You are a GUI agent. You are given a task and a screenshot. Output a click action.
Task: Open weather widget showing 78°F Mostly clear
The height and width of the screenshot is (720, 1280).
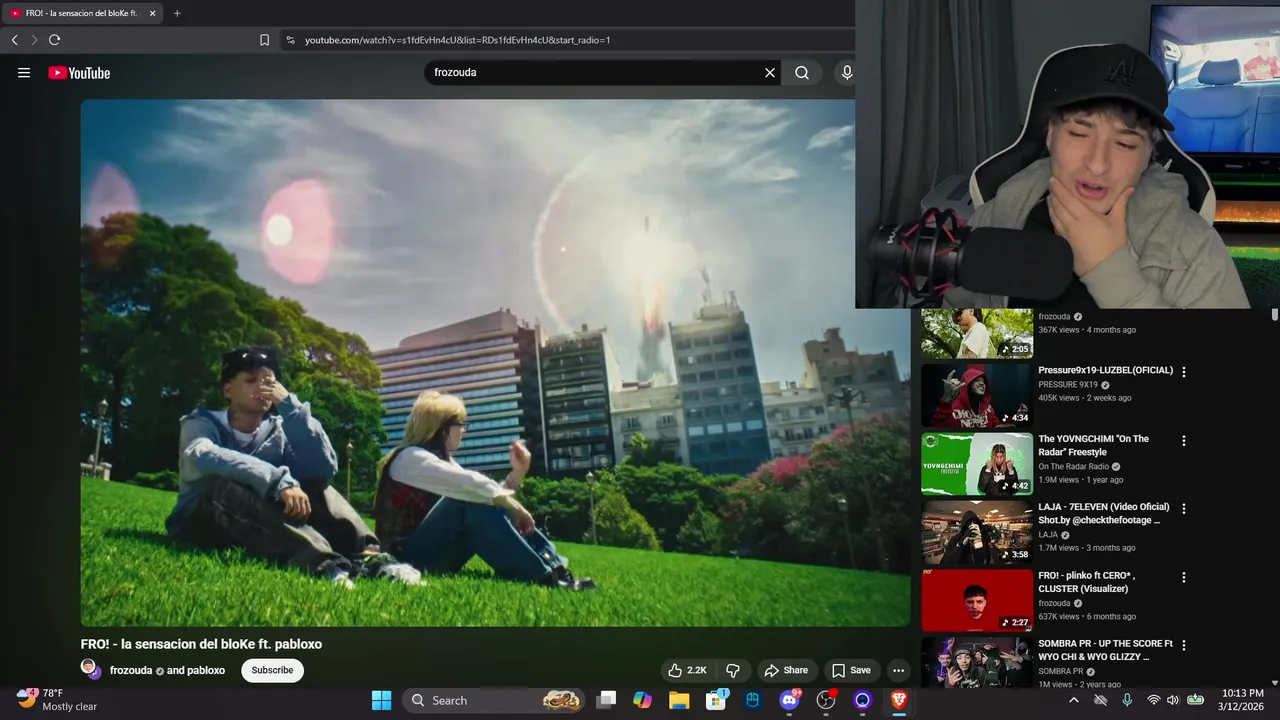(57, 700)
